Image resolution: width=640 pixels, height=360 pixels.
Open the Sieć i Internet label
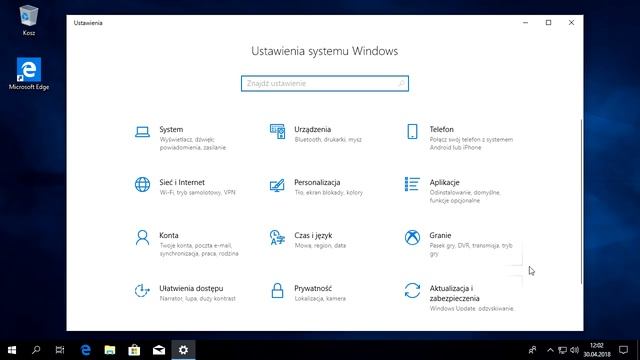(x=182, y=182)
